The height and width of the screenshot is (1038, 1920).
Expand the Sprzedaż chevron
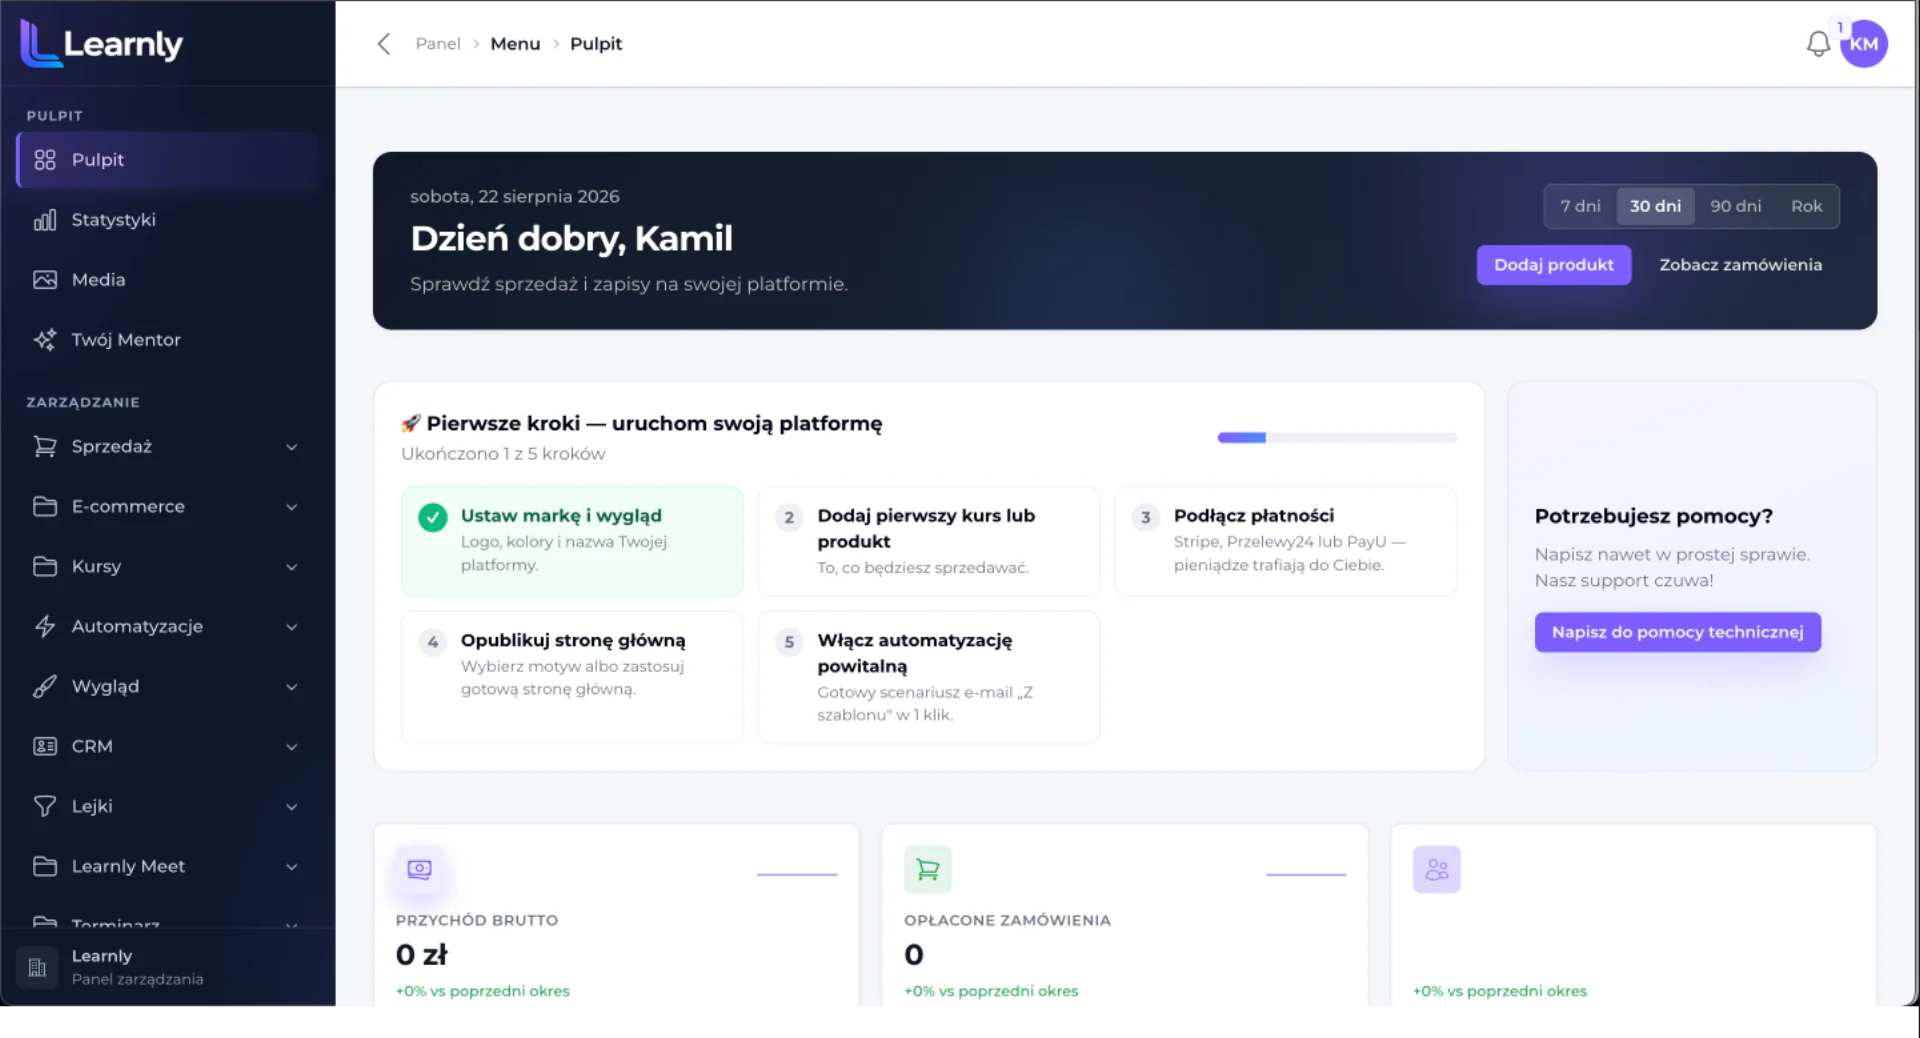pyautogui.click(x=292, y=447)
